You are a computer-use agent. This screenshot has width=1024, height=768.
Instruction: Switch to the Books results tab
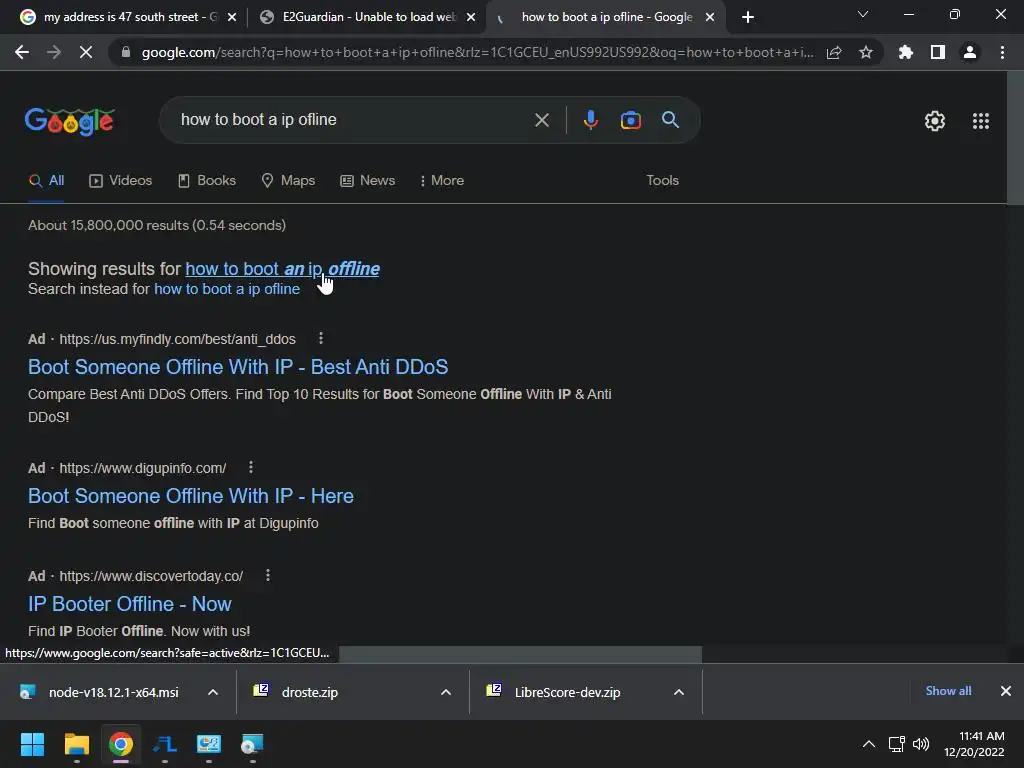pos(207,180)
